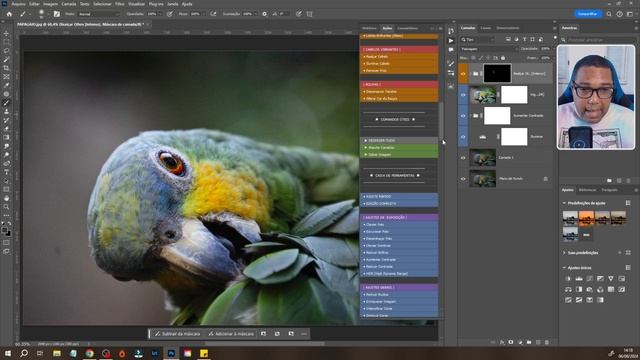The image size is (640, 360).
Task: Add layer mask icon at Layers panel bottom
Action: 511,342
